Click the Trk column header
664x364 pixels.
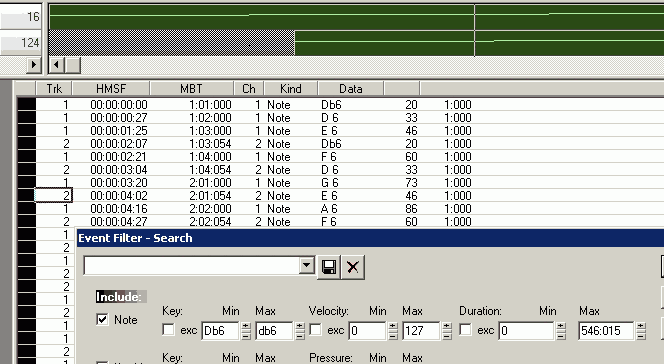pyautogui.click(x=54, y=88)
